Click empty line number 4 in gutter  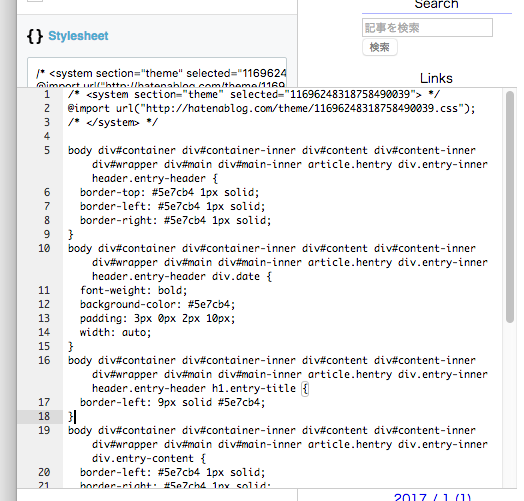[47, 136]
